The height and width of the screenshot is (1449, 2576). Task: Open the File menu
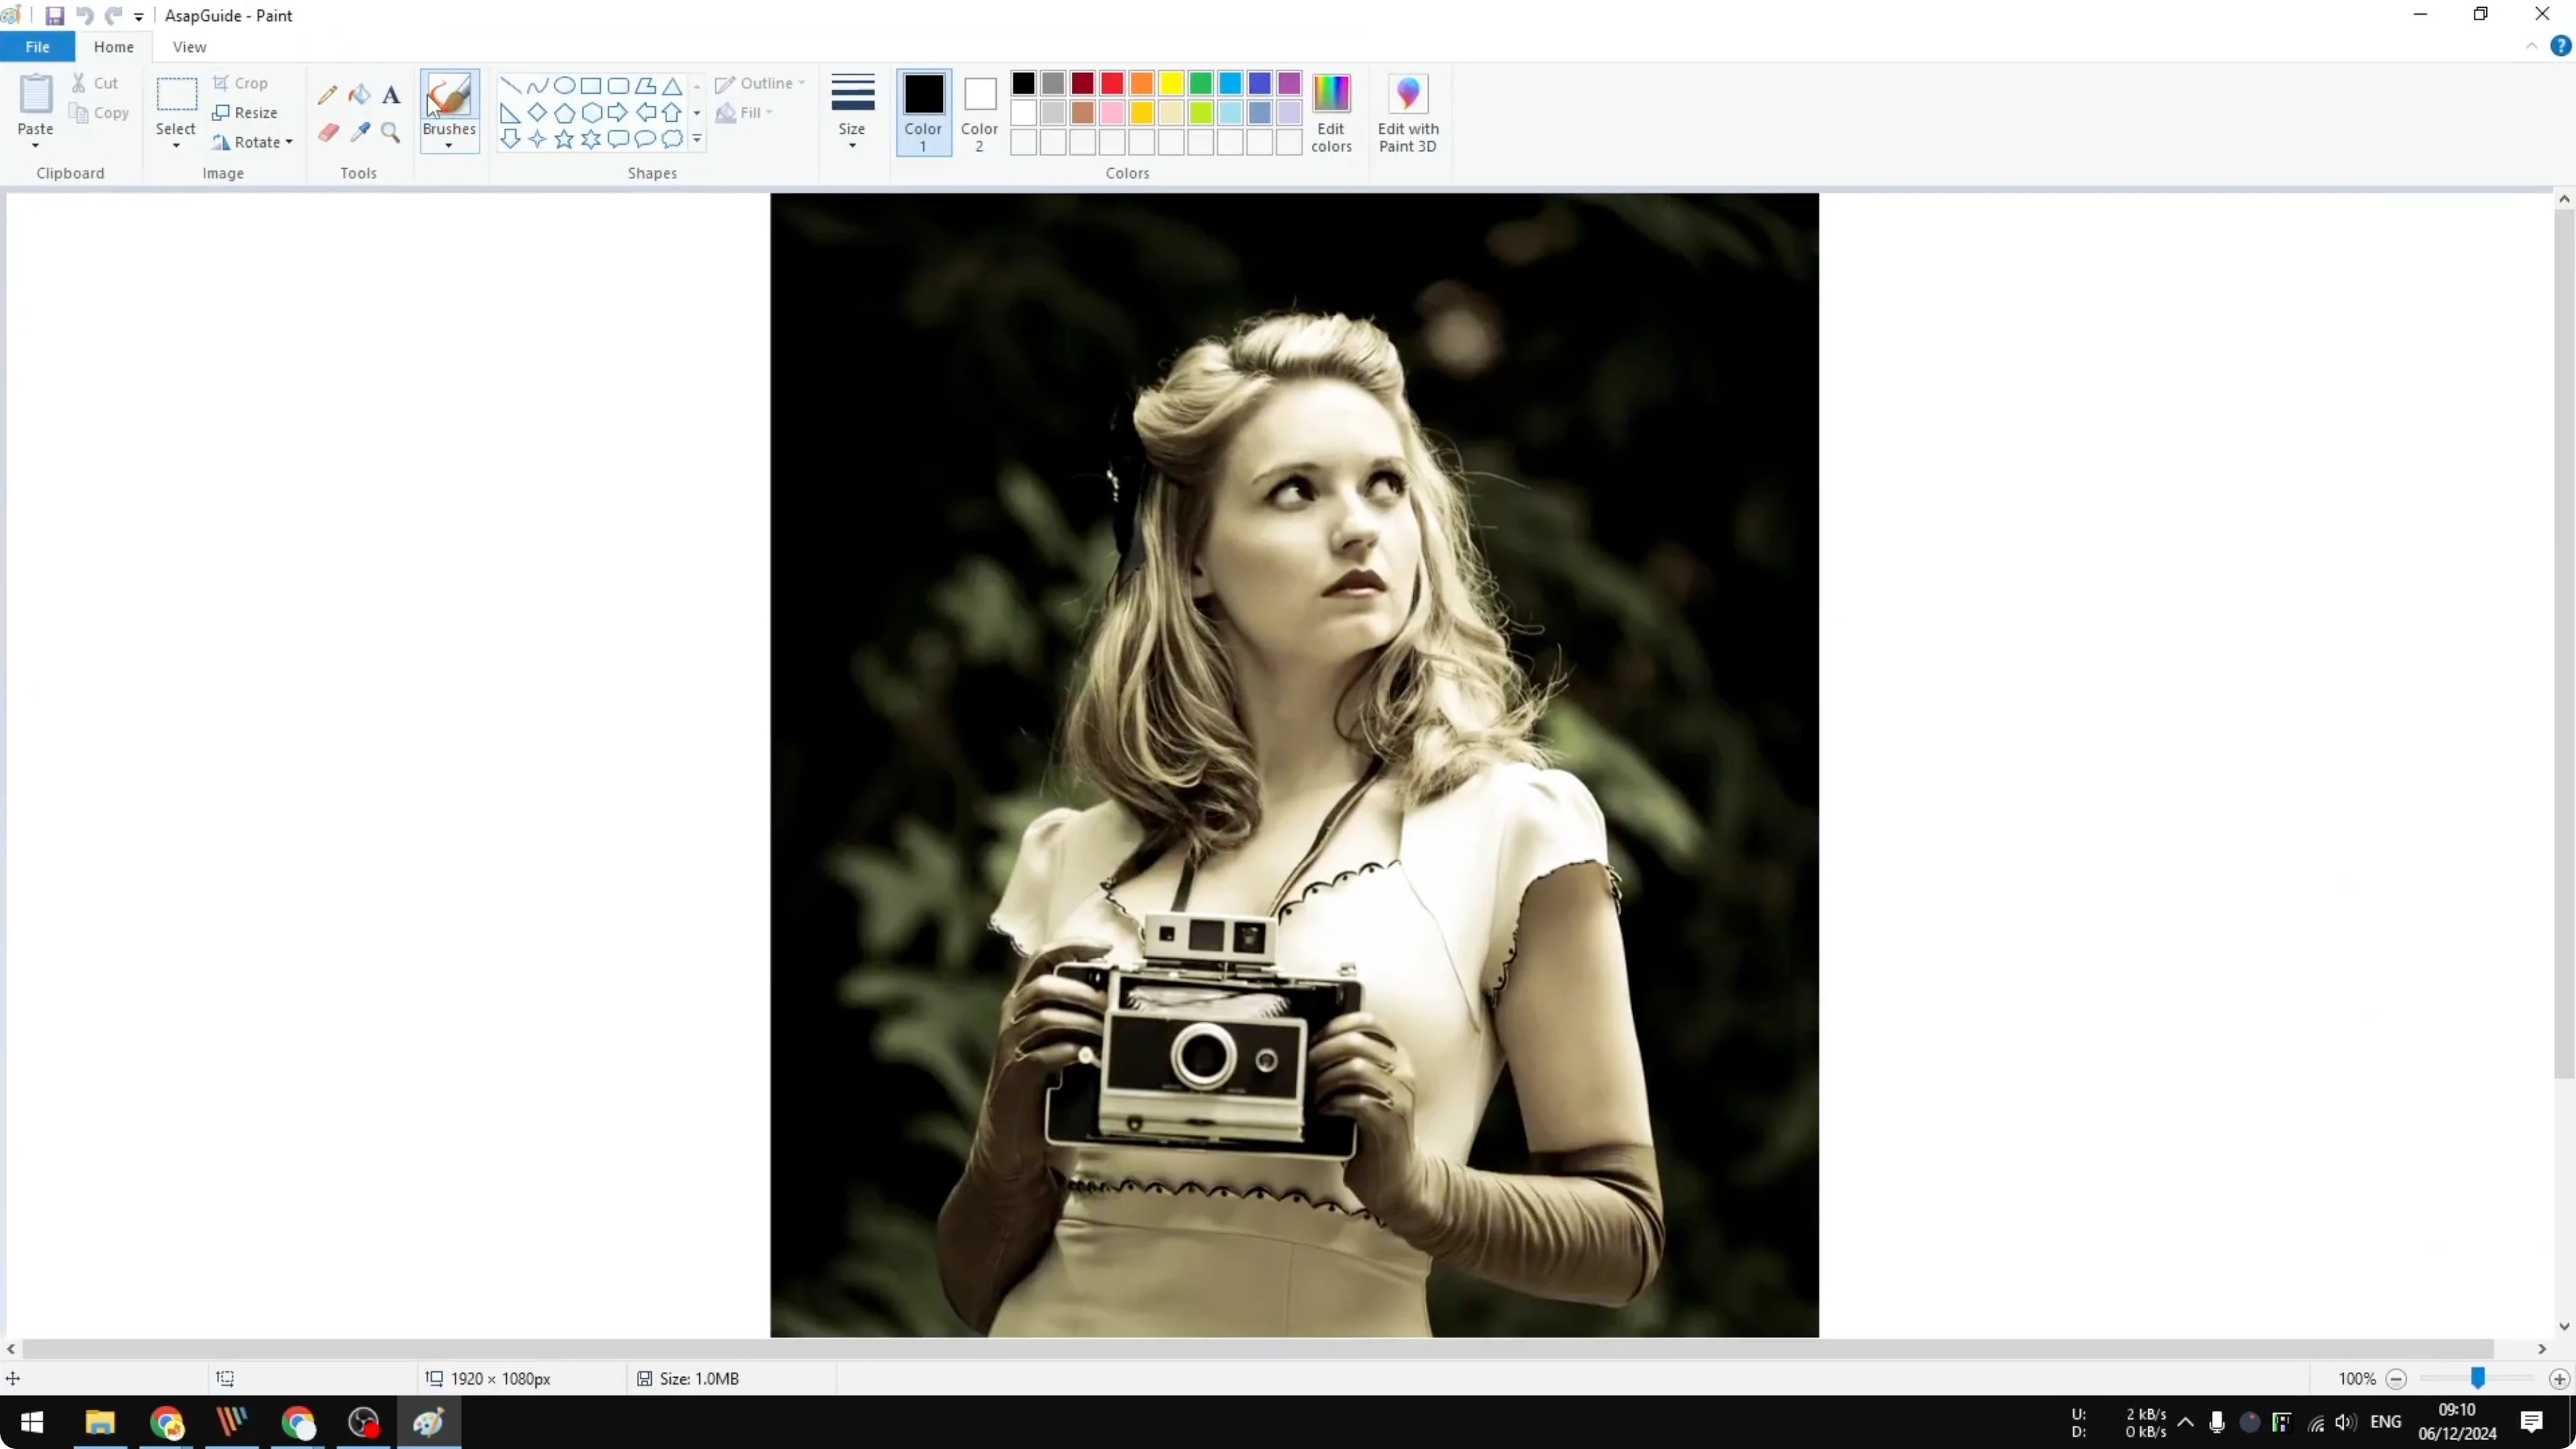coord(37,46)
